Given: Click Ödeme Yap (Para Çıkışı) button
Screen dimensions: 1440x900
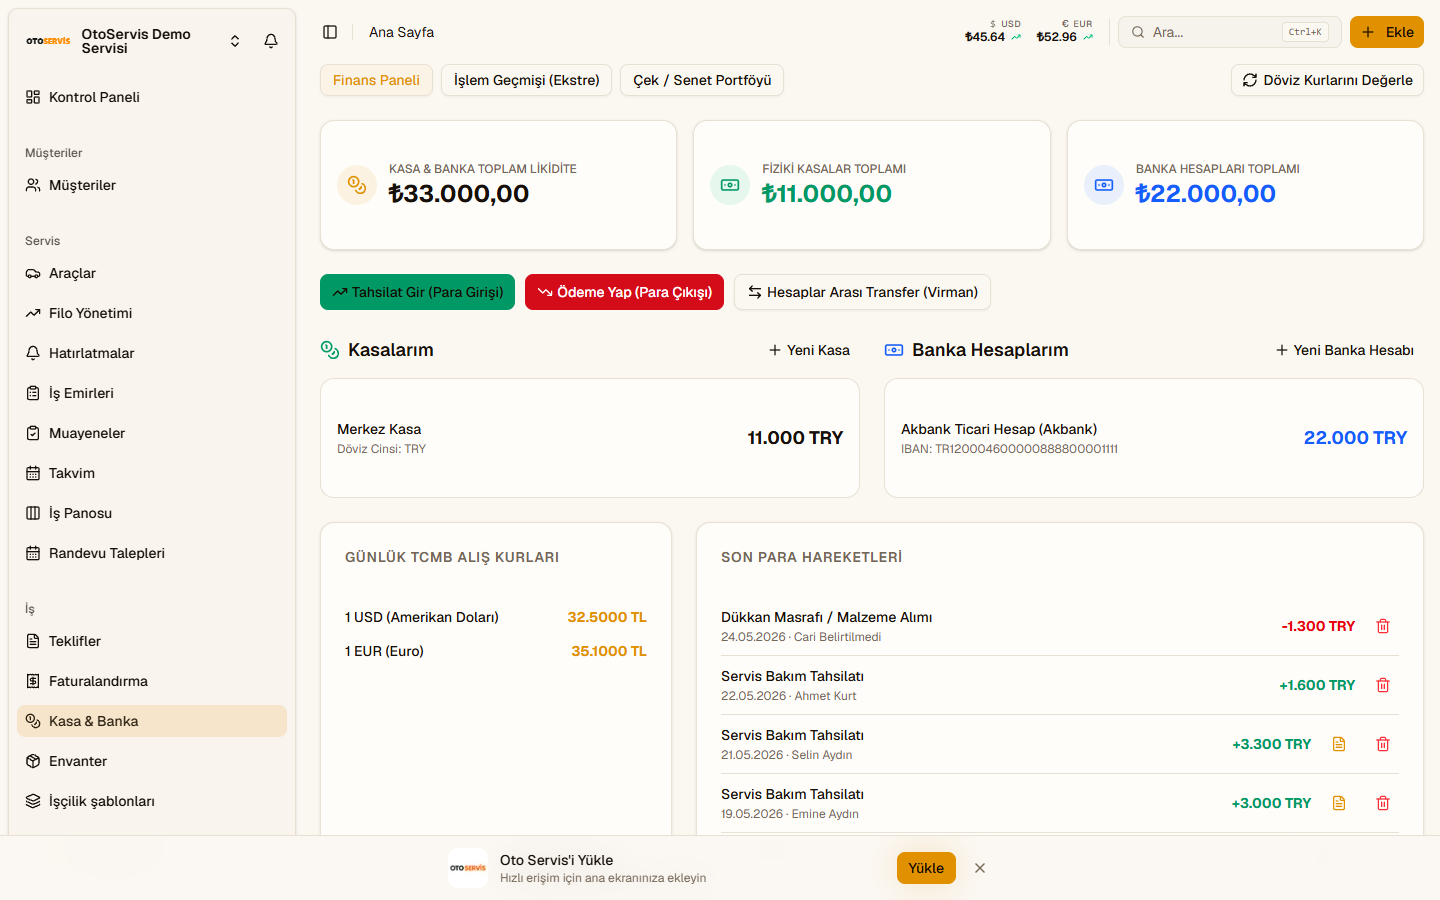Looking at the screenshot, I should (624, 292).
